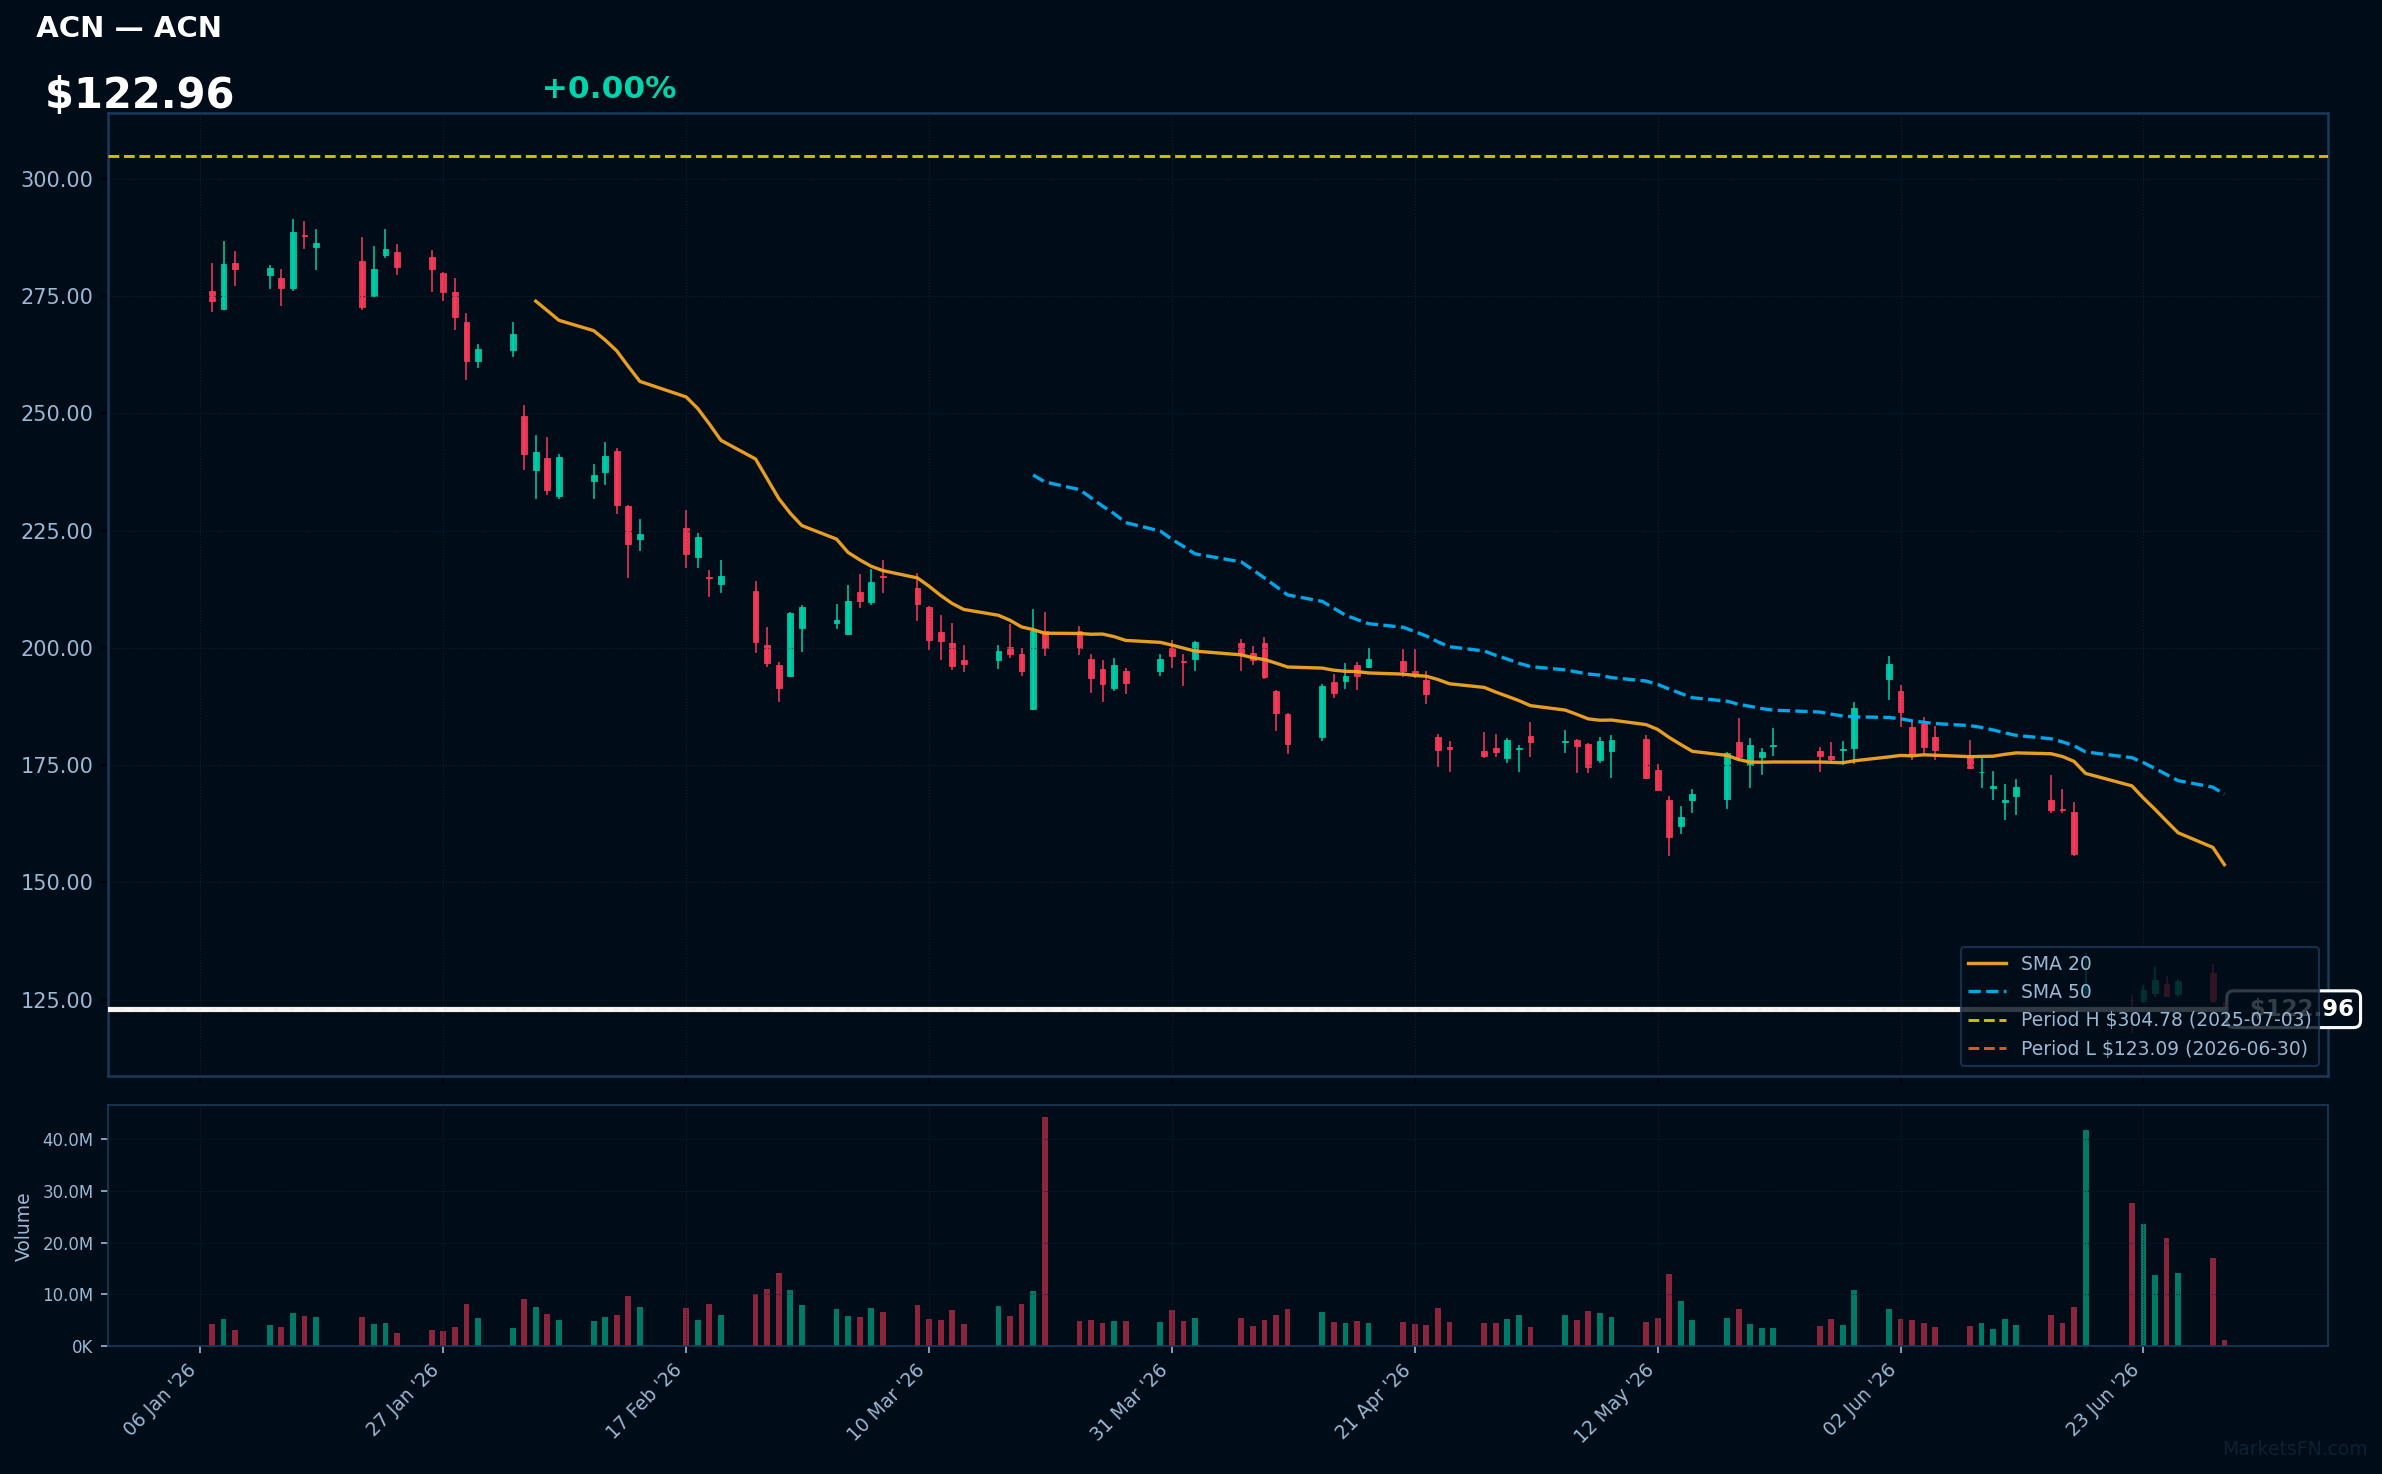Click the 10 Mar '26 date label
This screenshot has width=2382, height=1474.
click(887, 1400)
